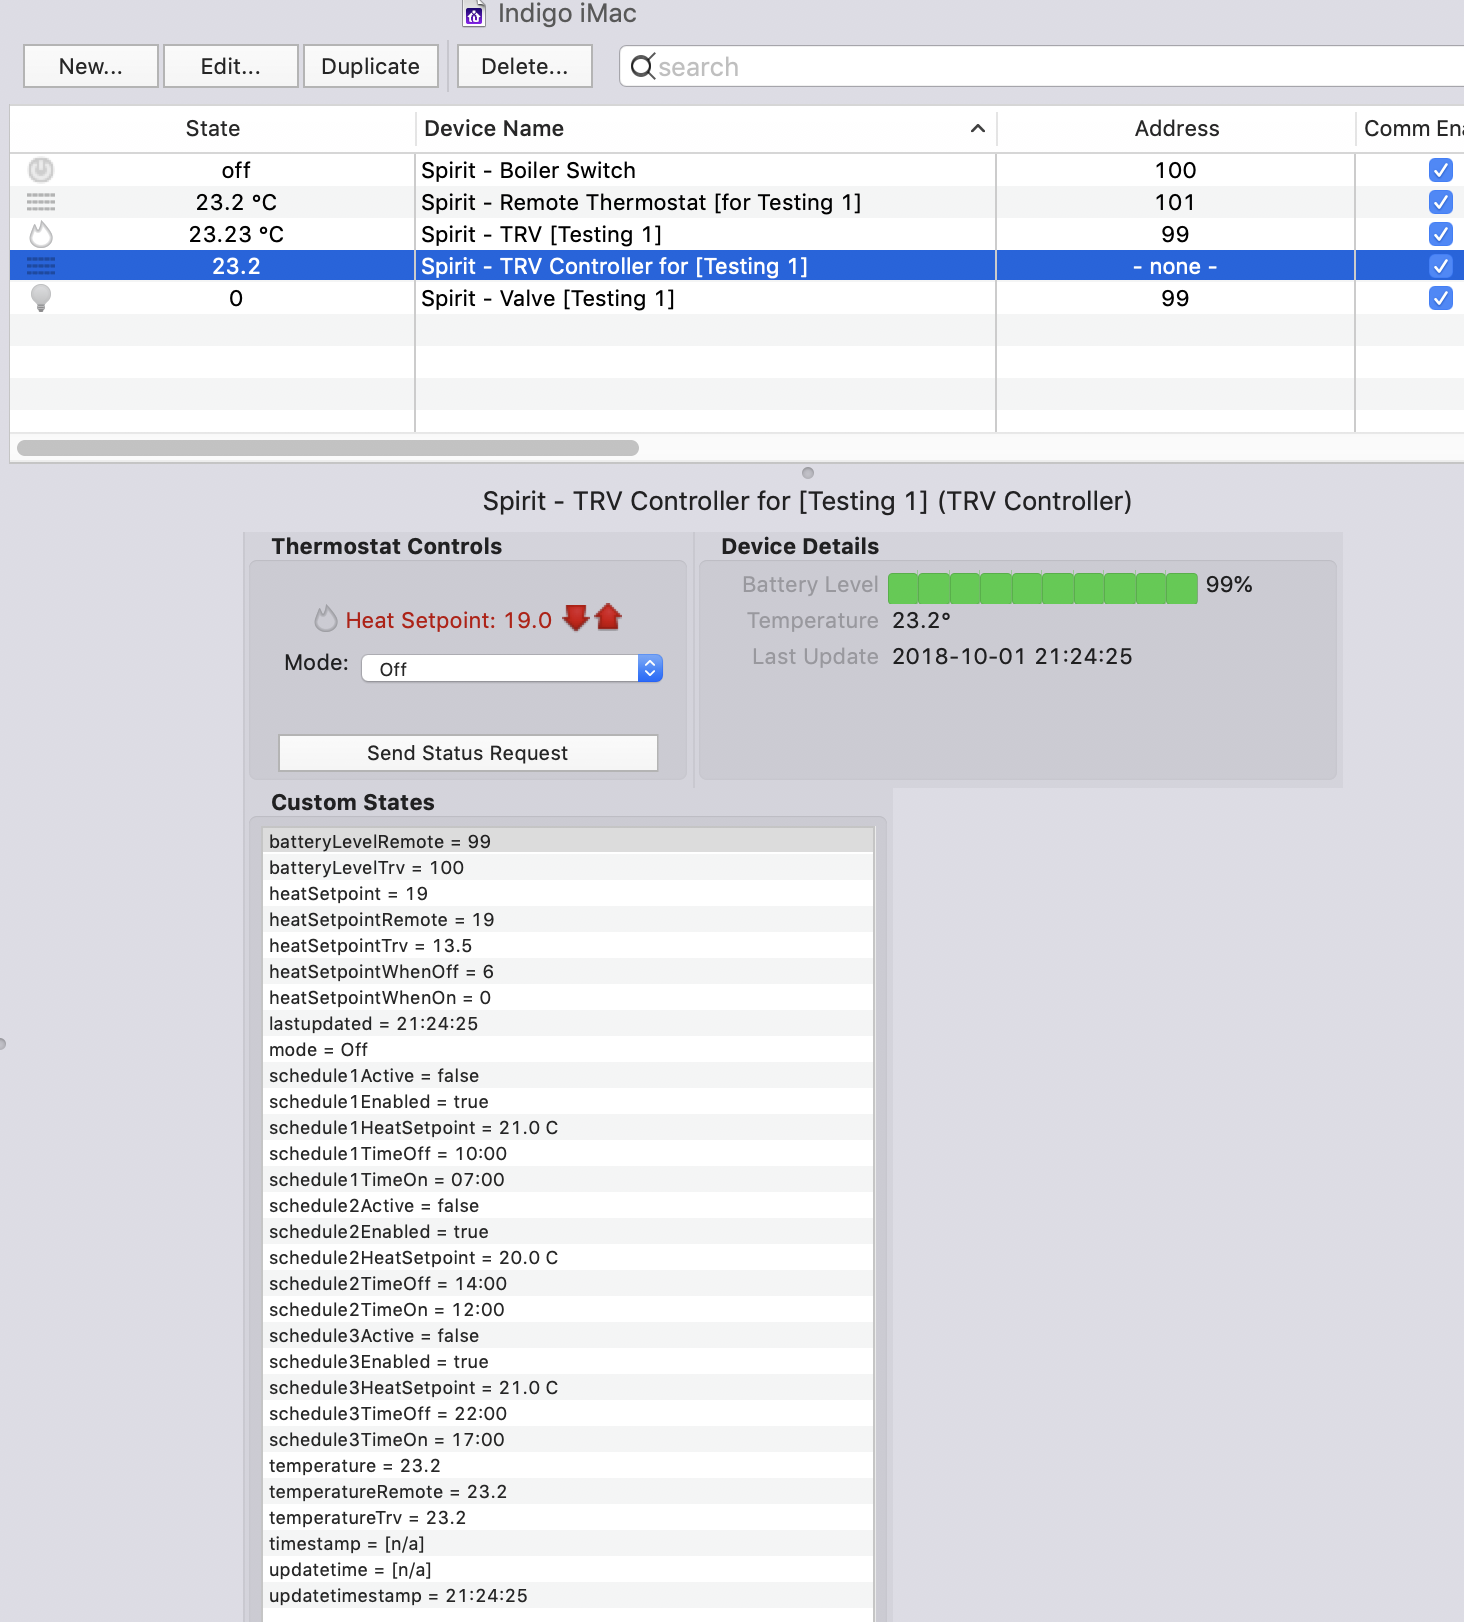The width and height of the screenshot is (1464, 1622).
Task: Open the Mode dropdown set to Off
Action: click(512, 668)
